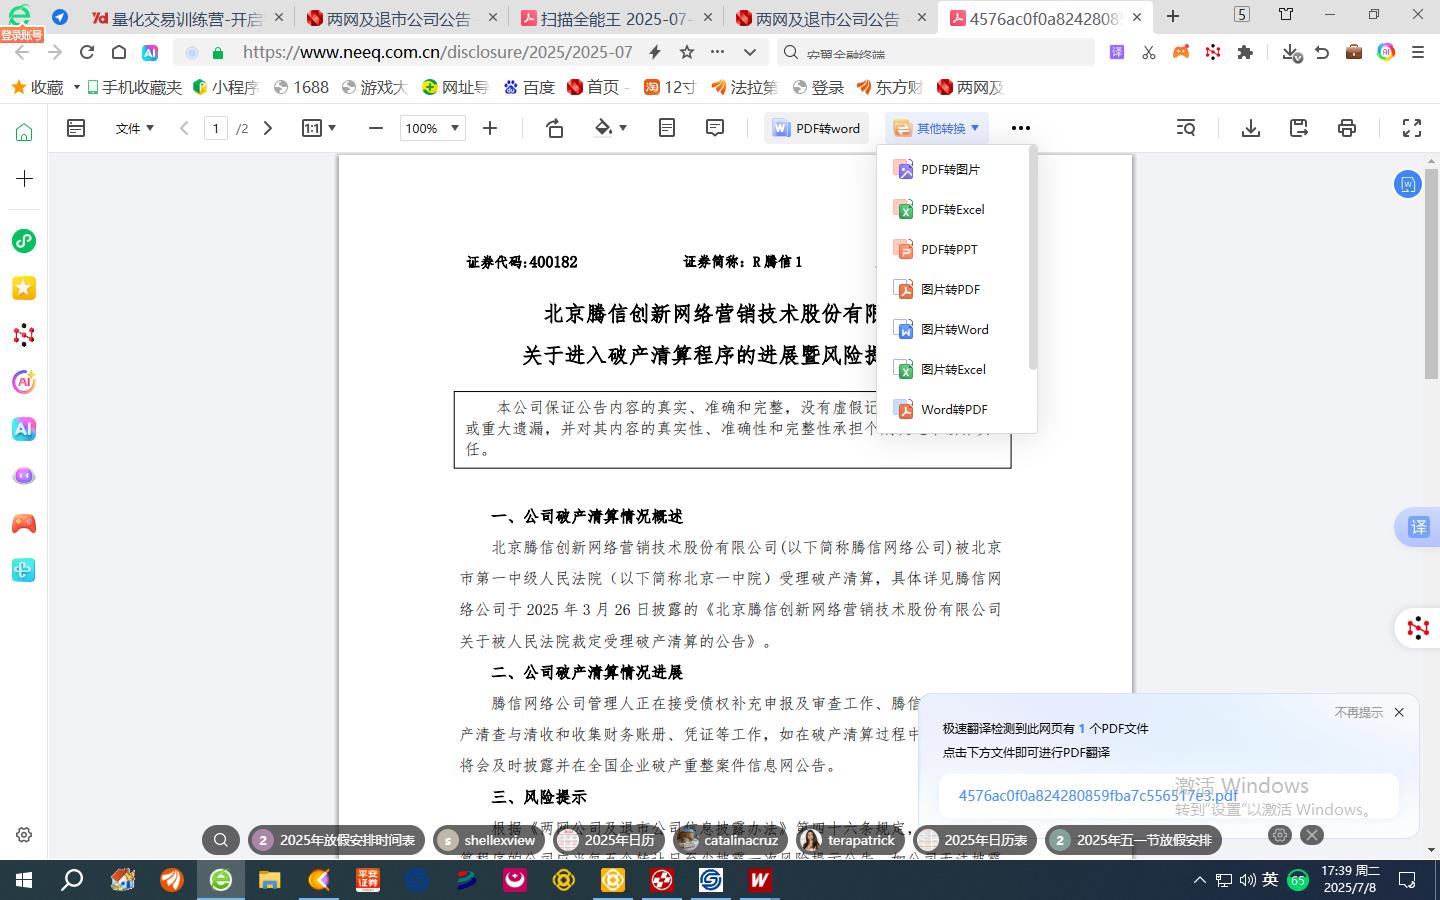Toggle the PDF sidebar outline panel icon
1440x900 pixels.
pyautogui.click(x=76, y=128)
